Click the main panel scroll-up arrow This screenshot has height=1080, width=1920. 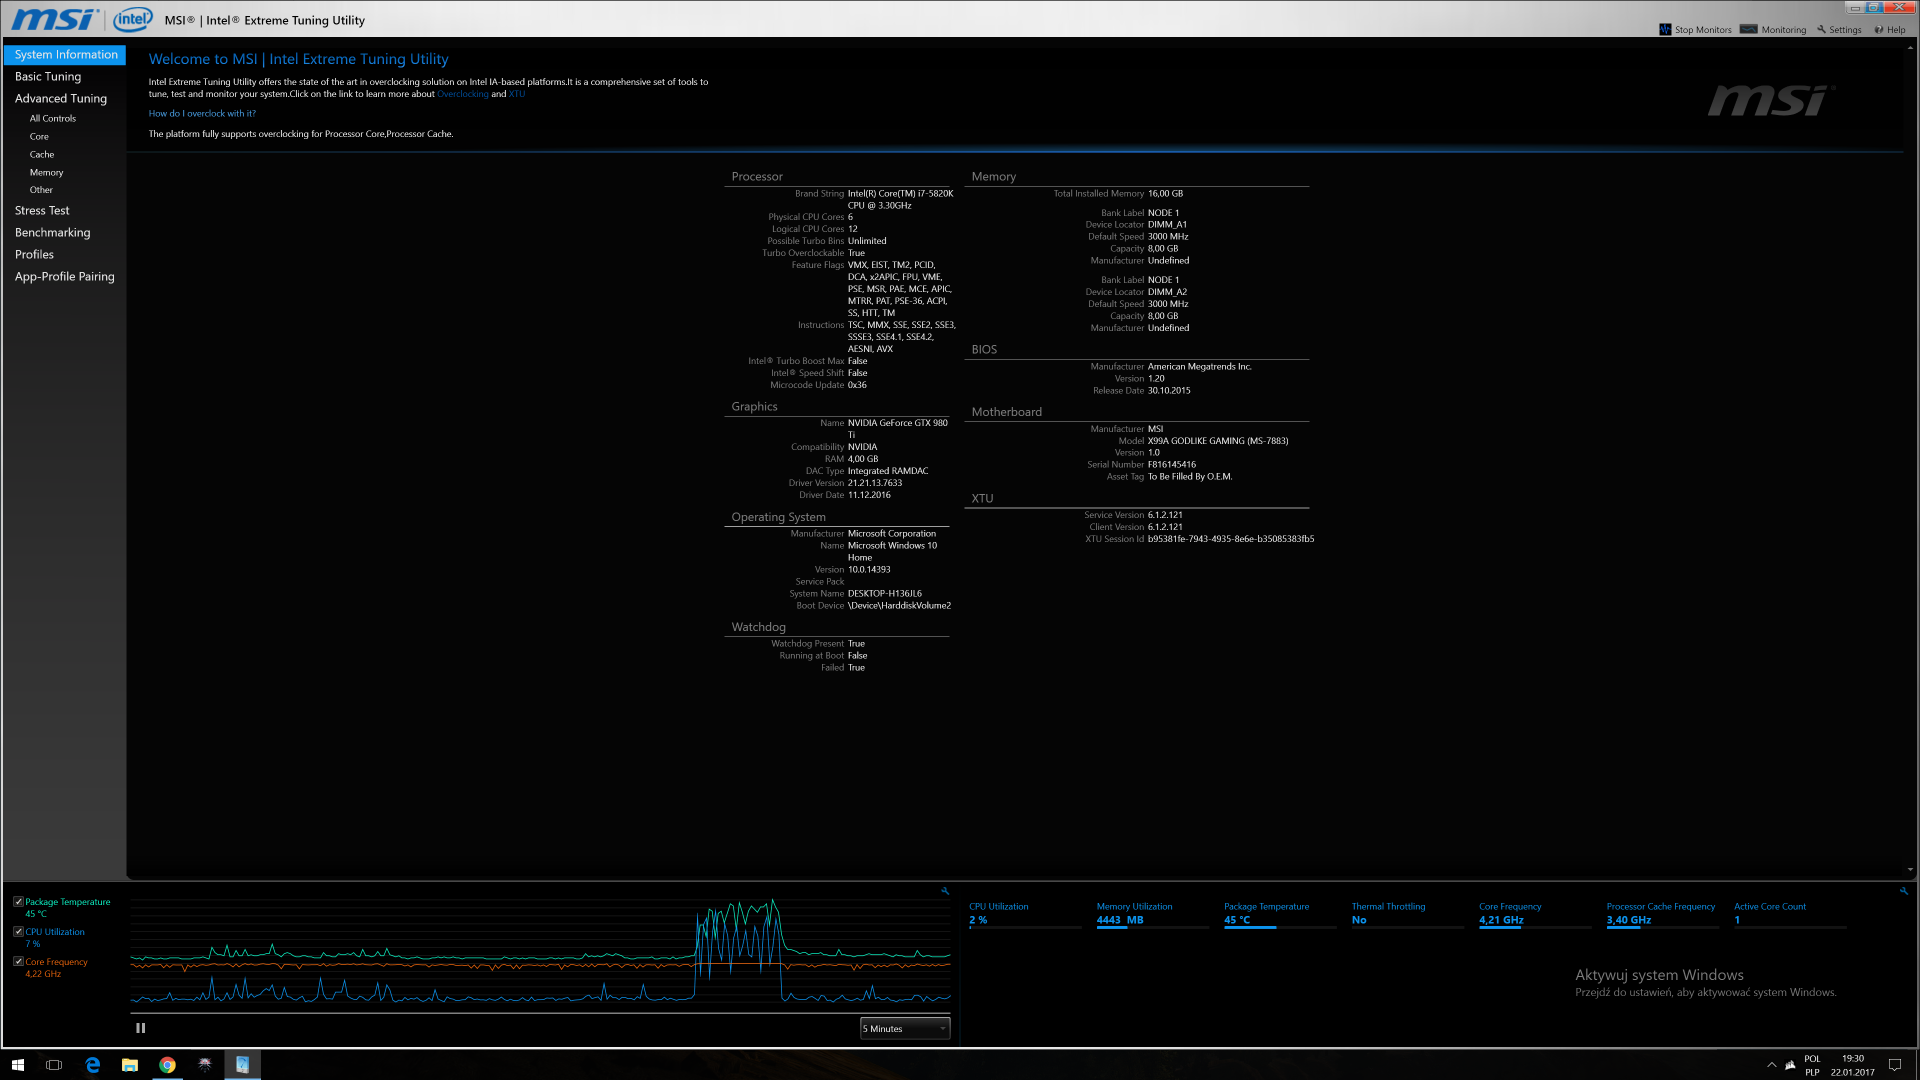1911,46
